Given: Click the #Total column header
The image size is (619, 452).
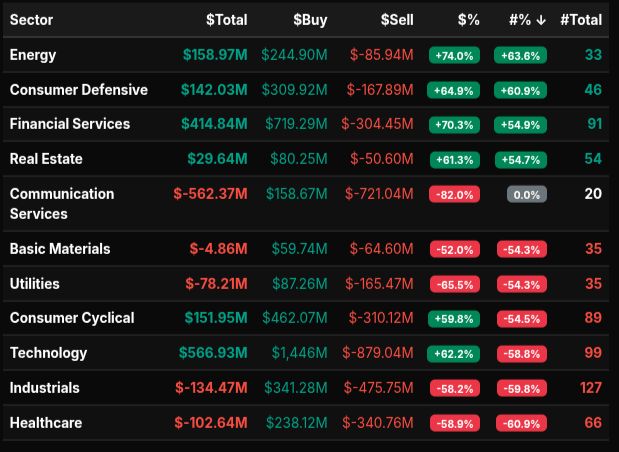Looking at the screenshot, I should click(x=581, y=19).
